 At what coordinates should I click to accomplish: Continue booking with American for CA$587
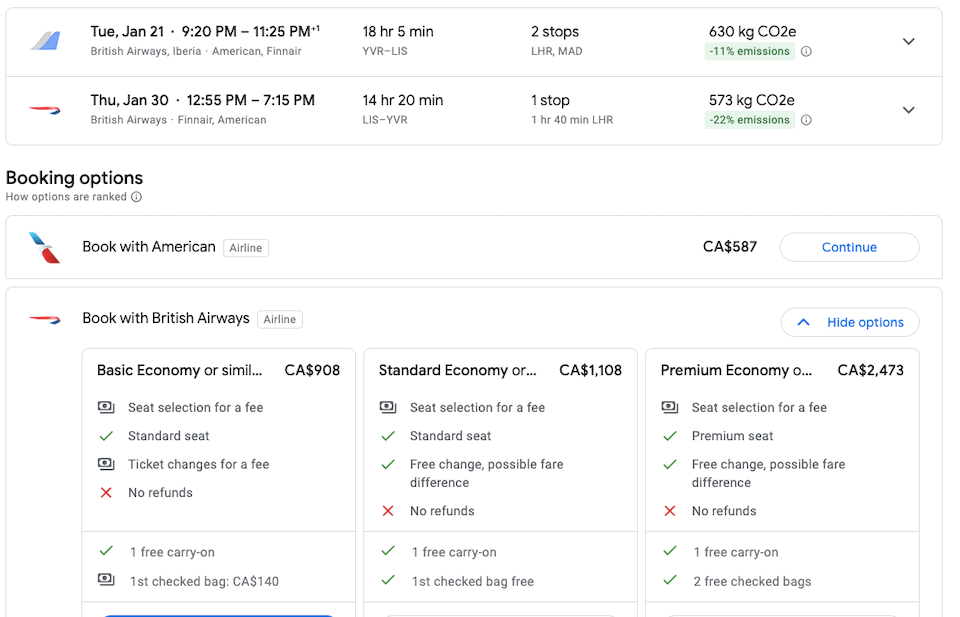point(849,247)
